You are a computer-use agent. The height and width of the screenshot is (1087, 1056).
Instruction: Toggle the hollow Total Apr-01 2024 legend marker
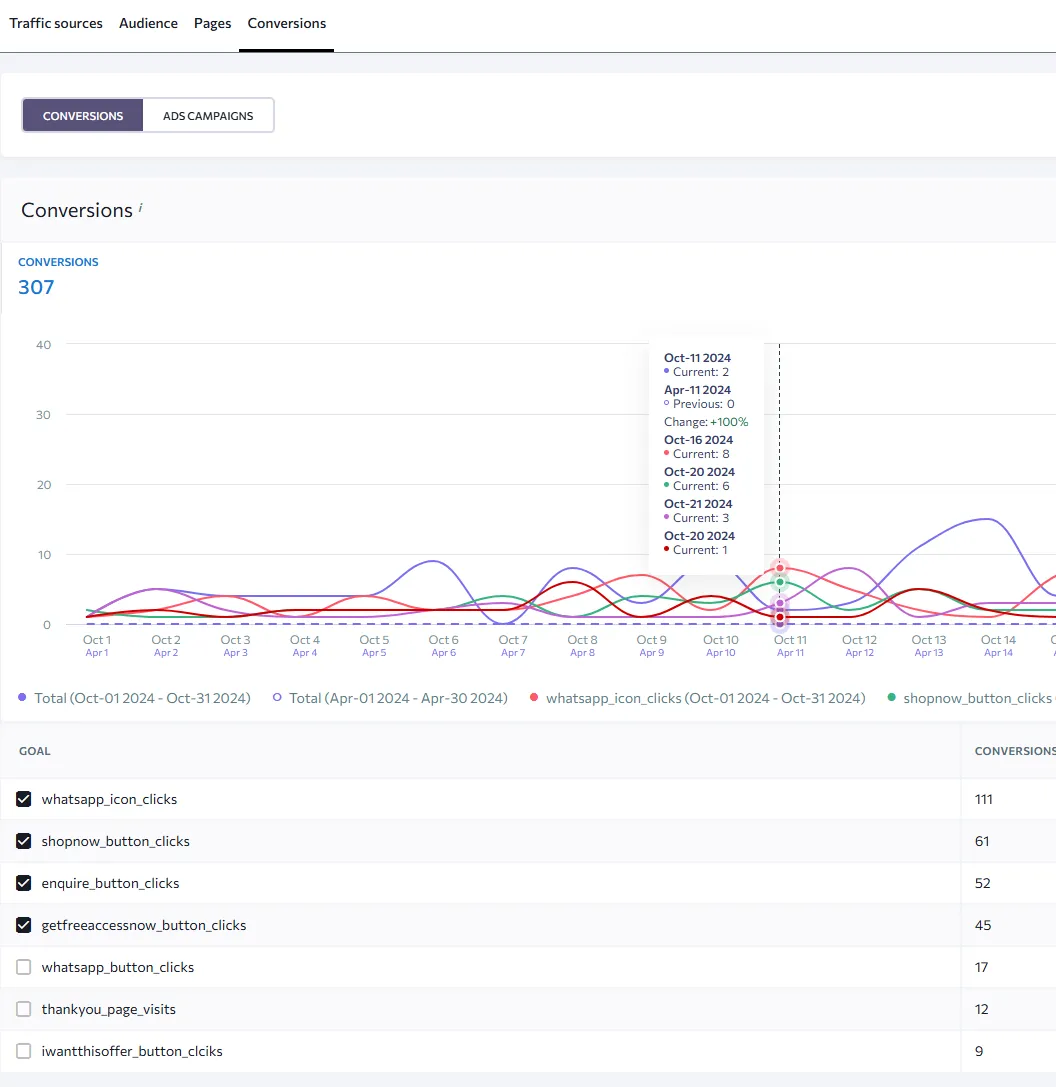[x=277, y=697]
